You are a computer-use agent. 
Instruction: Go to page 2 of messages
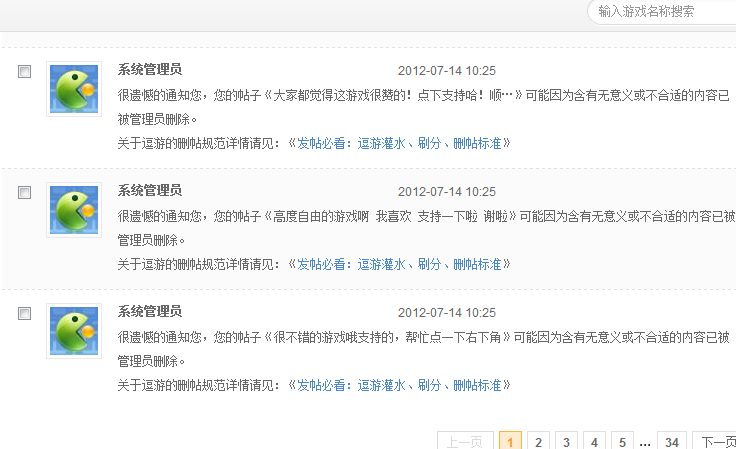pyautogui.click(x=538, y=441)
